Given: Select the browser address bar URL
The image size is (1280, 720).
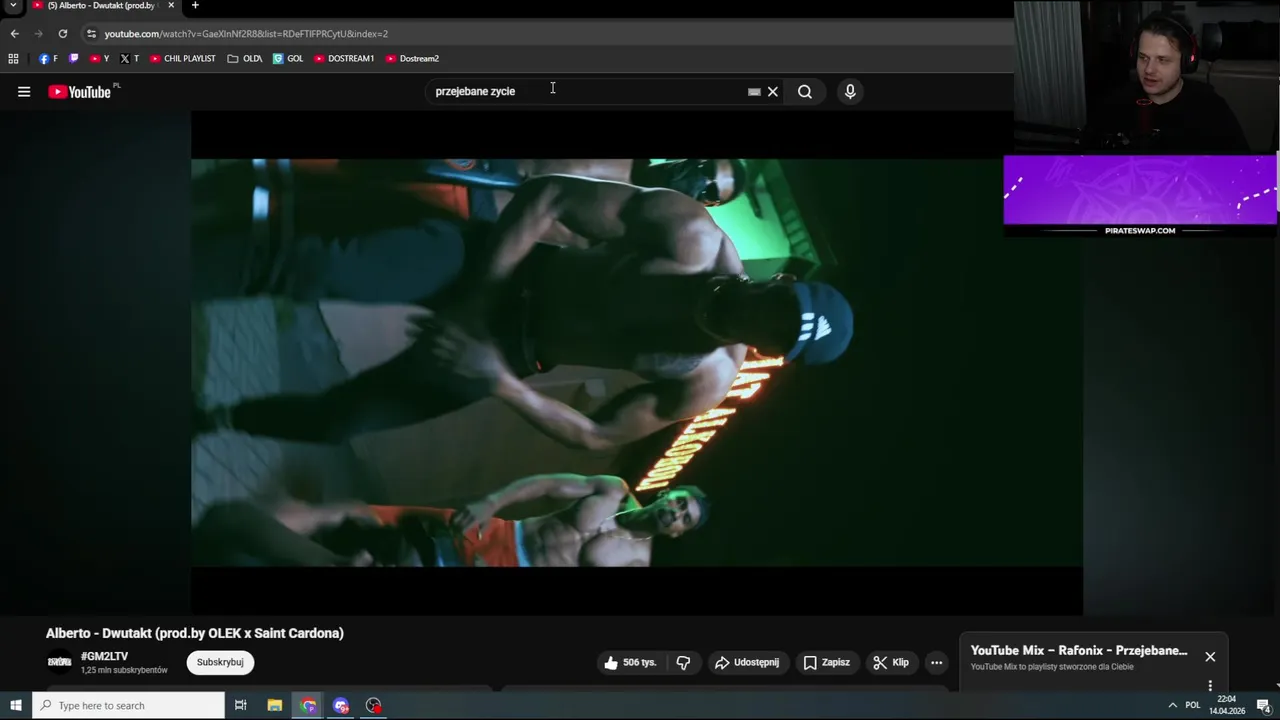Looking at the screenshot, I should 246,34.
